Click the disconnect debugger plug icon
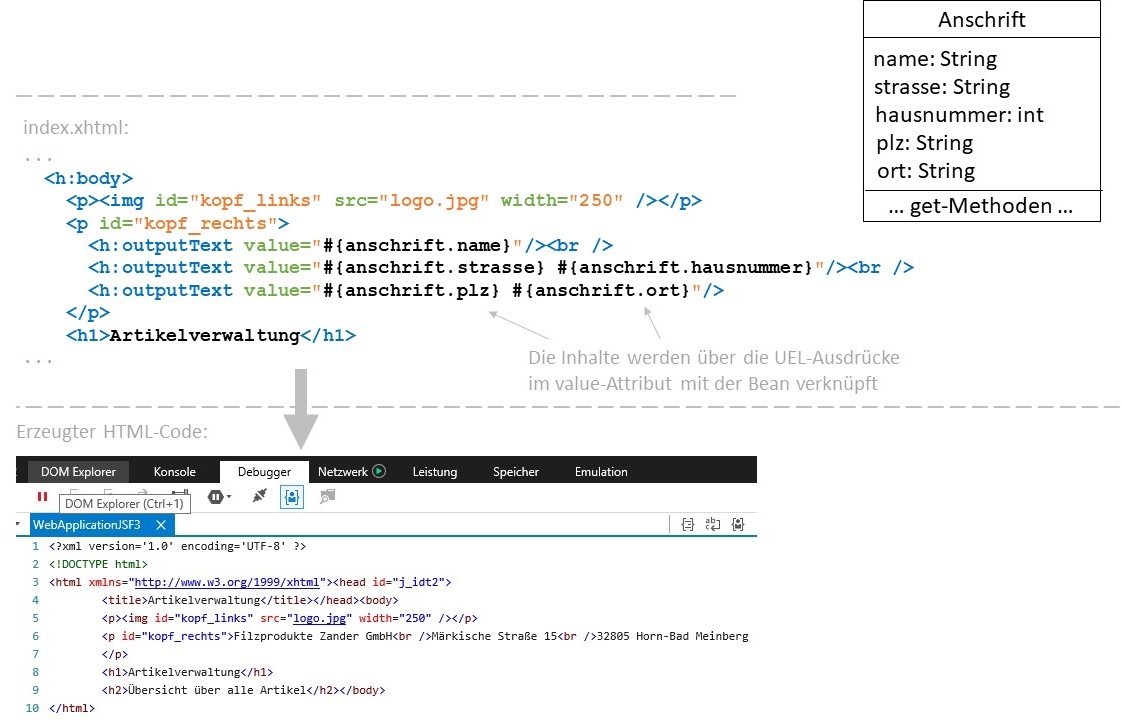The height and width of the screenshot is (720, 1121). [259, 496]
